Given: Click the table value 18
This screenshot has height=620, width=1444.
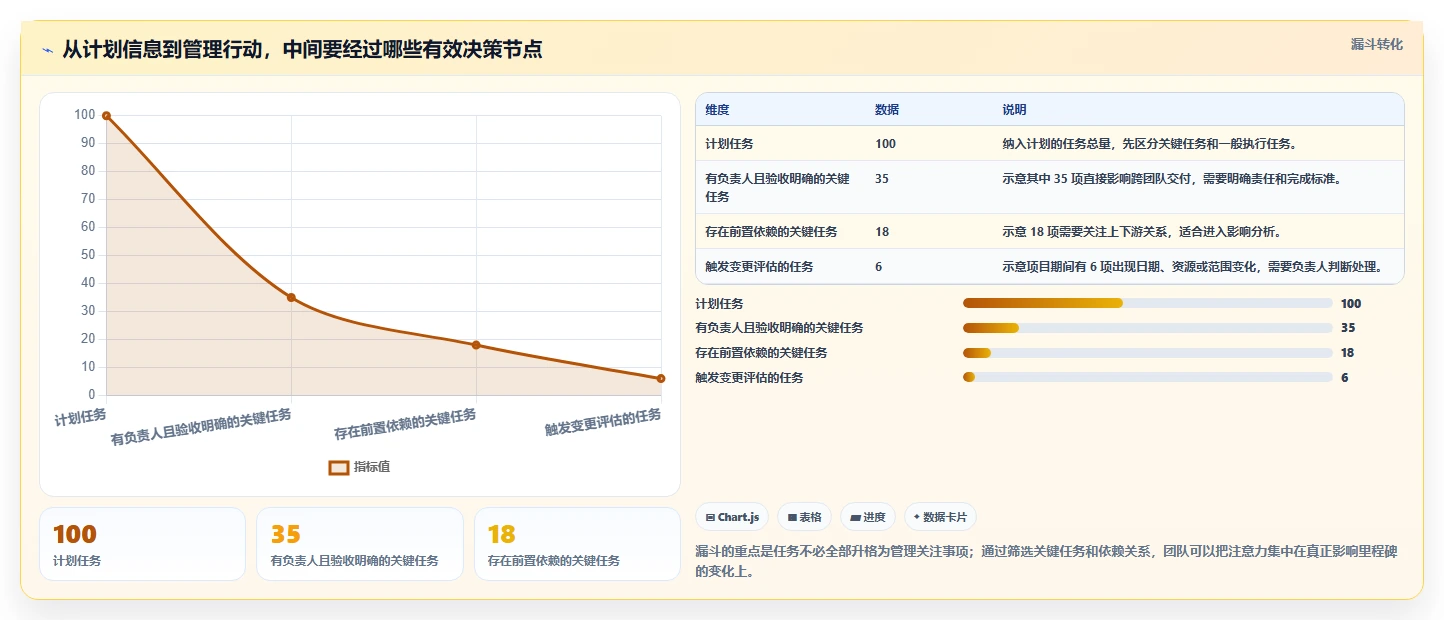Looking at the screenshot, I should tap(882, 232).
